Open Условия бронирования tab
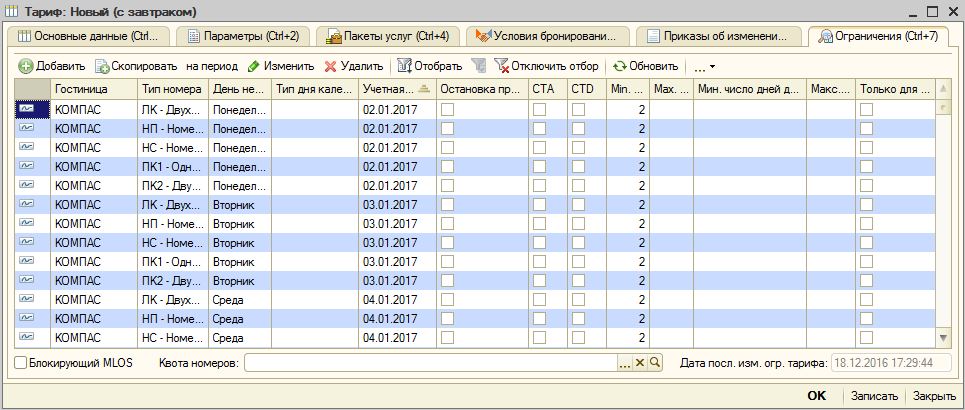Screen dimensions: 965x410 click(548, 36)
